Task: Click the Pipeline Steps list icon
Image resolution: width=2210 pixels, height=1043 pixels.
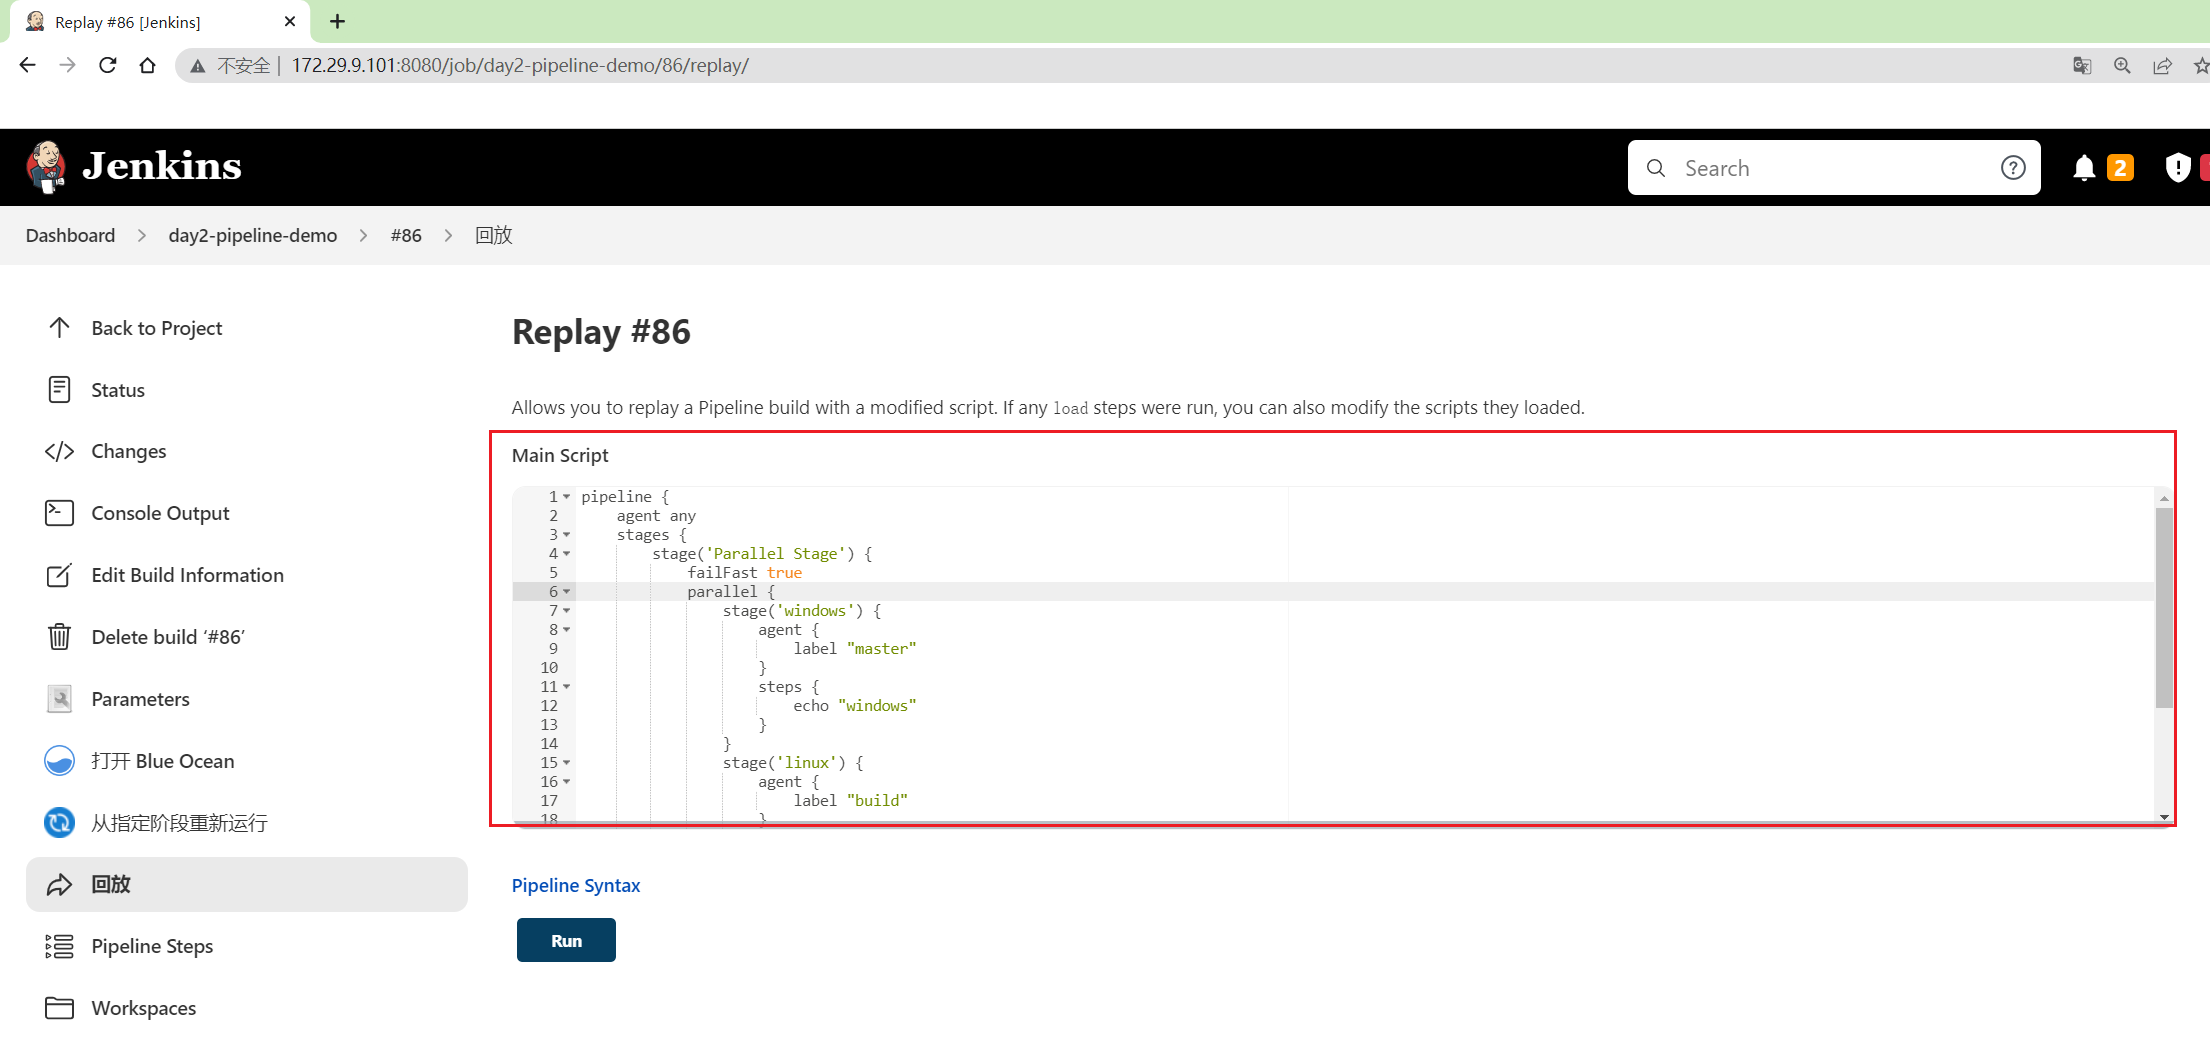Action: [x=59, y=946]
